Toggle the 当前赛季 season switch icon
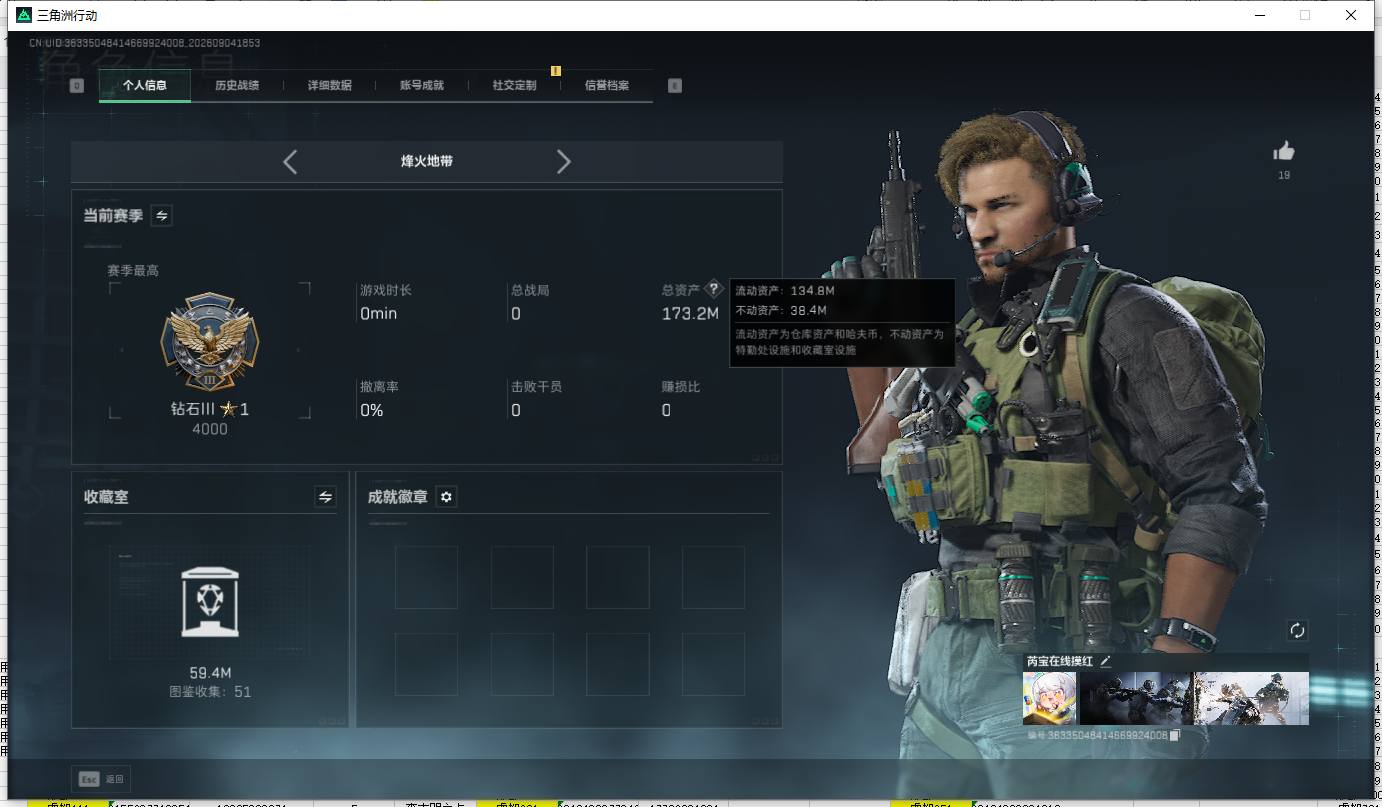The image size is (1382, 807). pyautogui.click(x=161, y=216)
